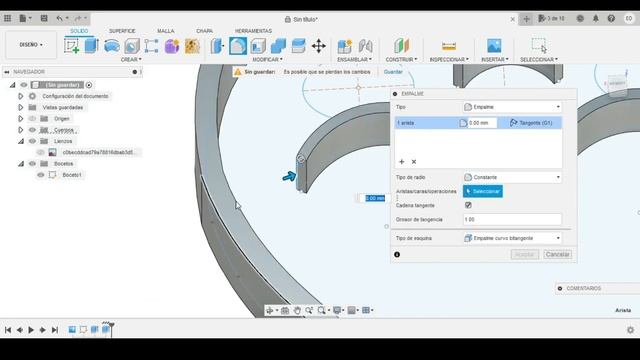This screenshot has height=360, width=640.
Task: Click the info icon in Empalme dialog
Action: click(397, 254)
